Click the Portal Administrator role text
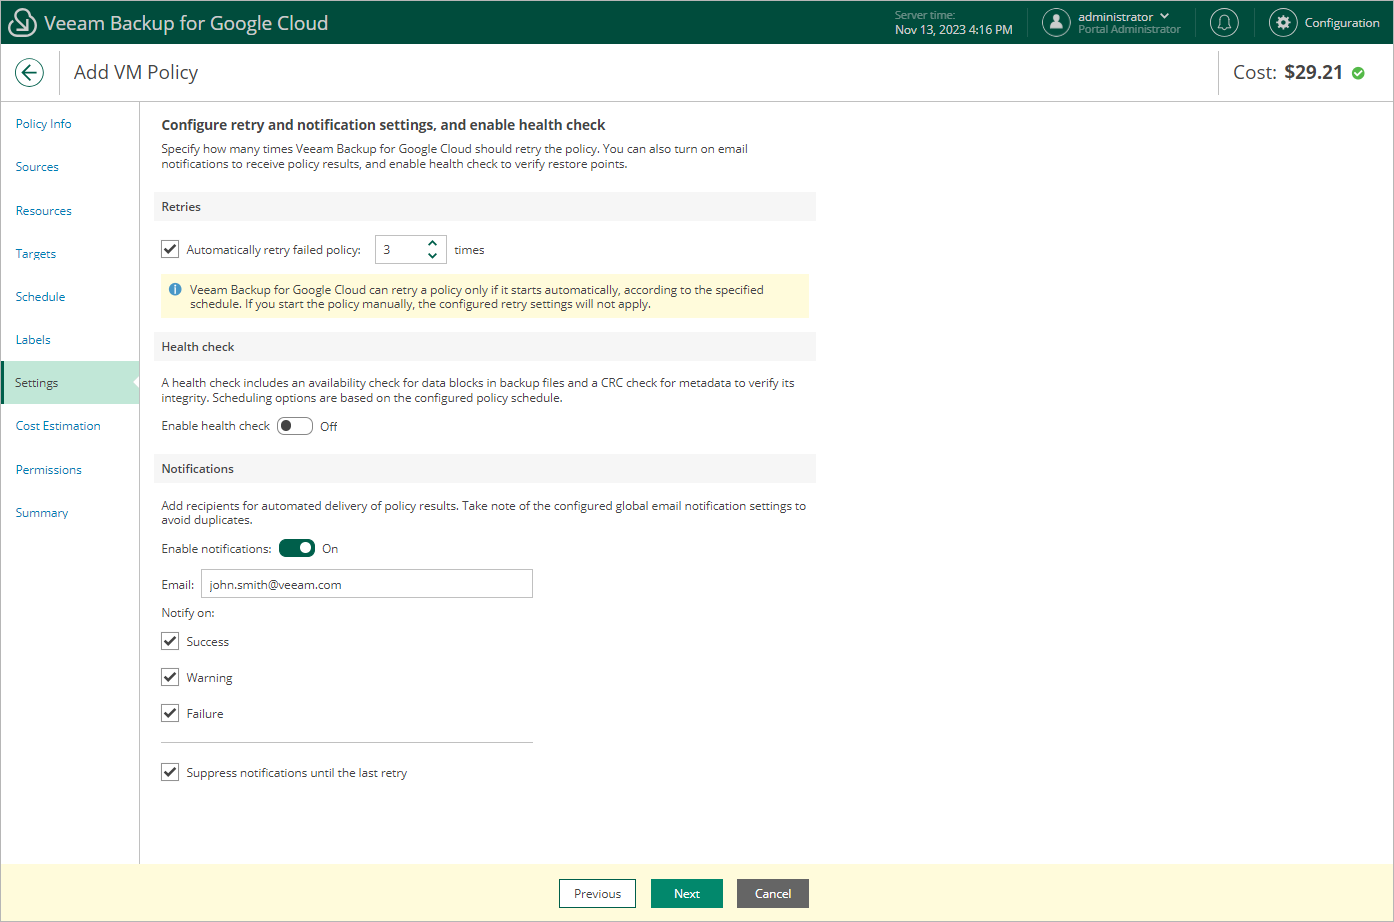This screenshot has width=1394, height=922. click(1129, 30)
